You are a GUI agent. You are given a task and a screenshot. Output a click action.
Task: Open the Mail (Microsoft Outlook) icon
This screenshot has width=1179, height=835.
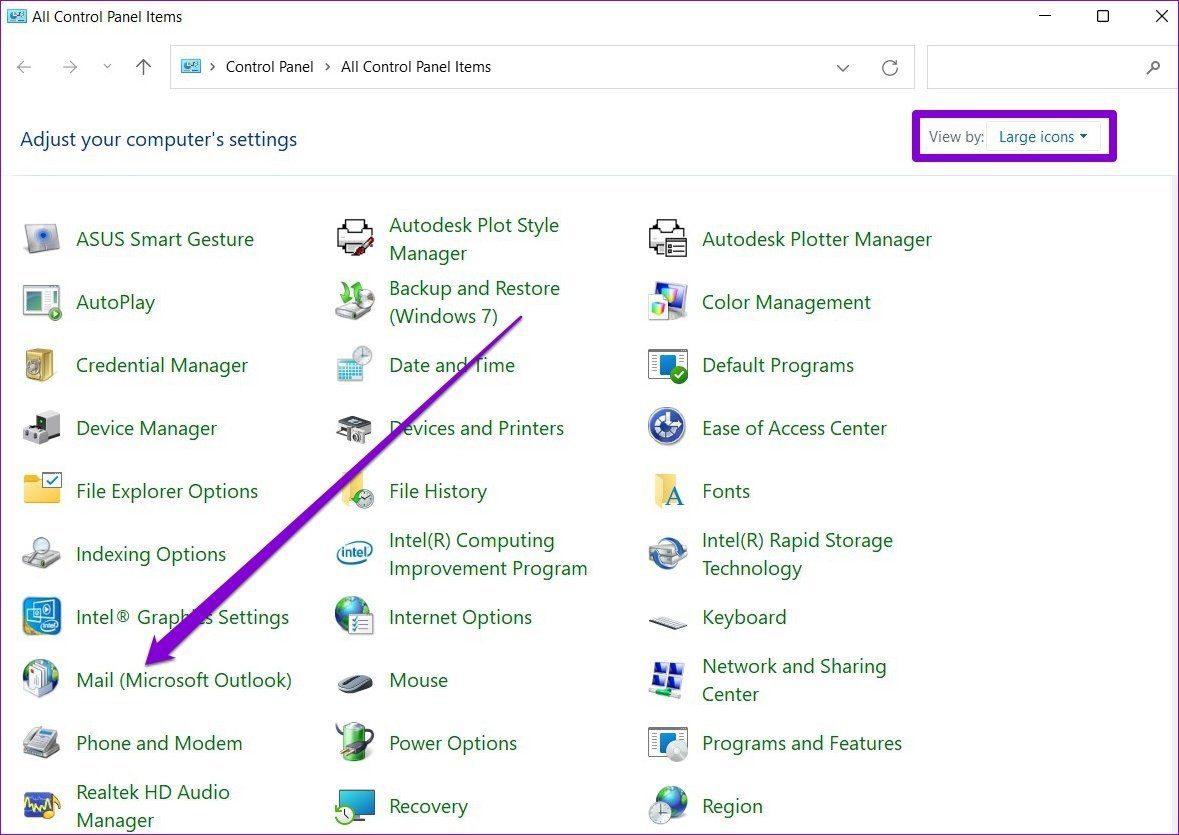(41, 679)
